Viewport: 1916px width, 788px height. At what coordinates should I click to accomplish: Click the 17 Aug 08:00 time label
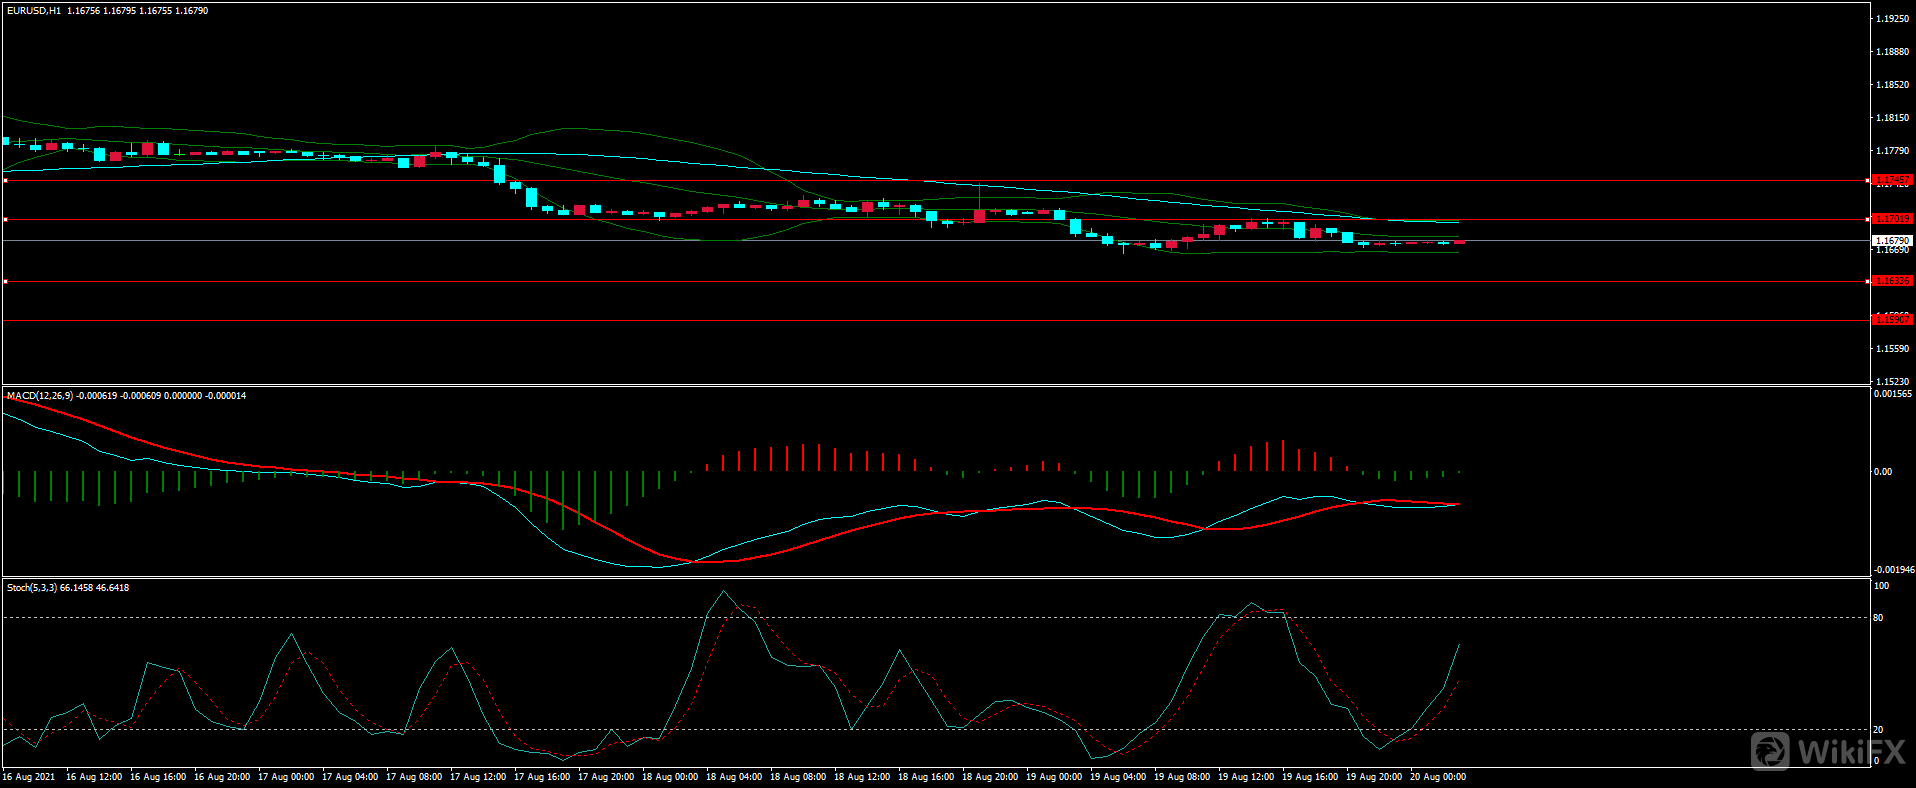[x=413, y=777]
